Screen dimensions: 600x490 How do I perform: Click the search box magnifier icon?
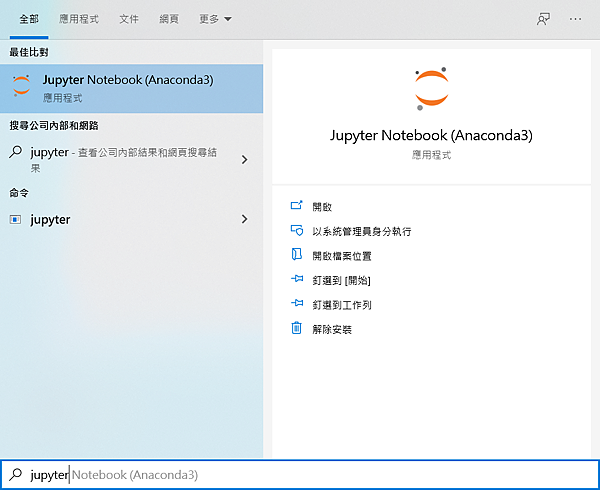pyautogui.click(x=16, y=474)
